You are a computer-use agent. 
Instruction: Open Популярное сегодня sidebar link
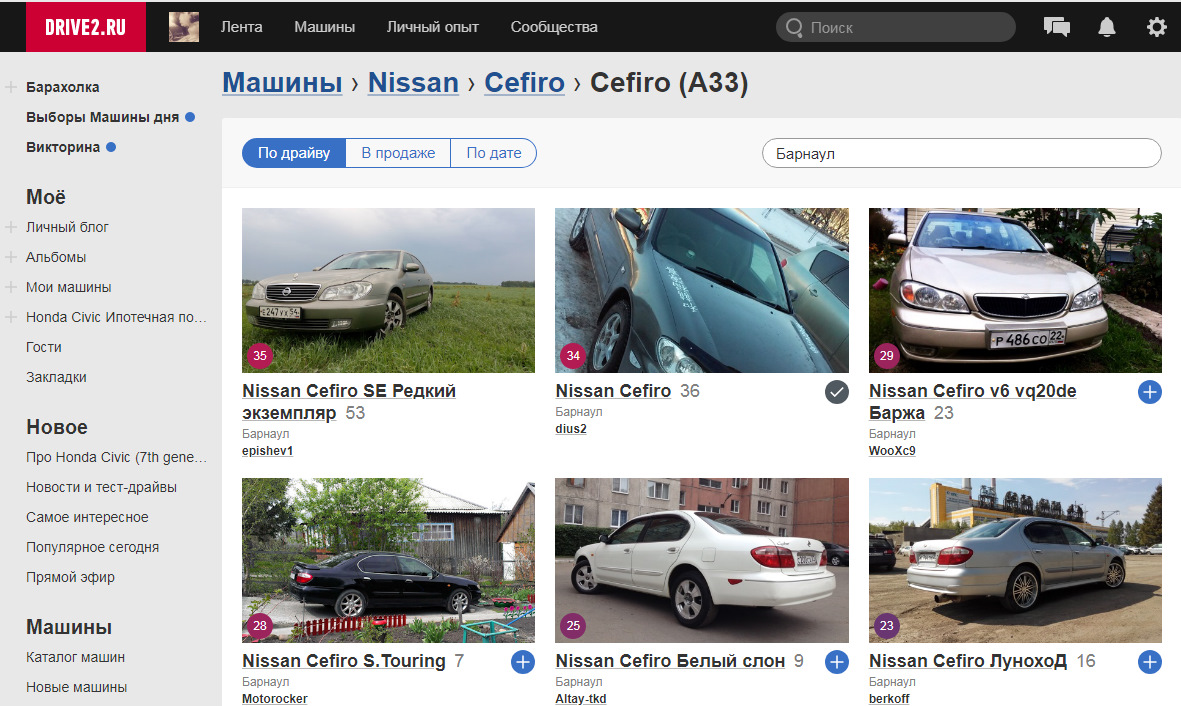click(x=93, y=548)
